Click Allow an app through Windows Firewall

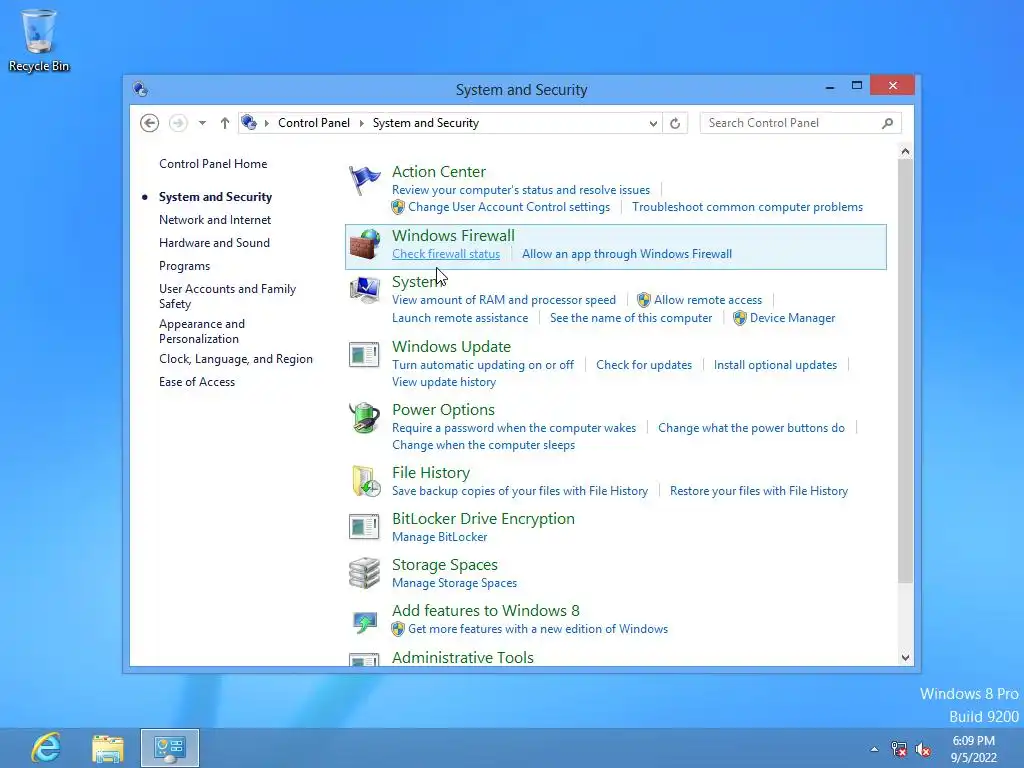click(627, 254)
